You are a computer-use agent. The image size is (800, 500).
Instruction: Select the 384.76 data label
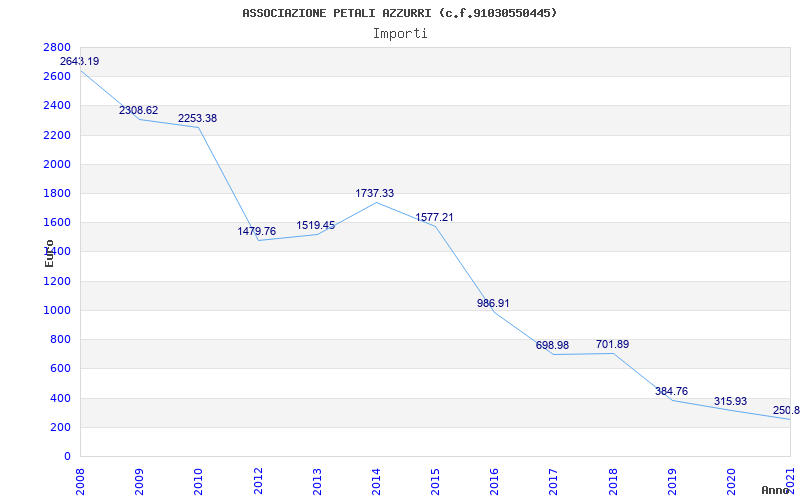pos(671,391)
